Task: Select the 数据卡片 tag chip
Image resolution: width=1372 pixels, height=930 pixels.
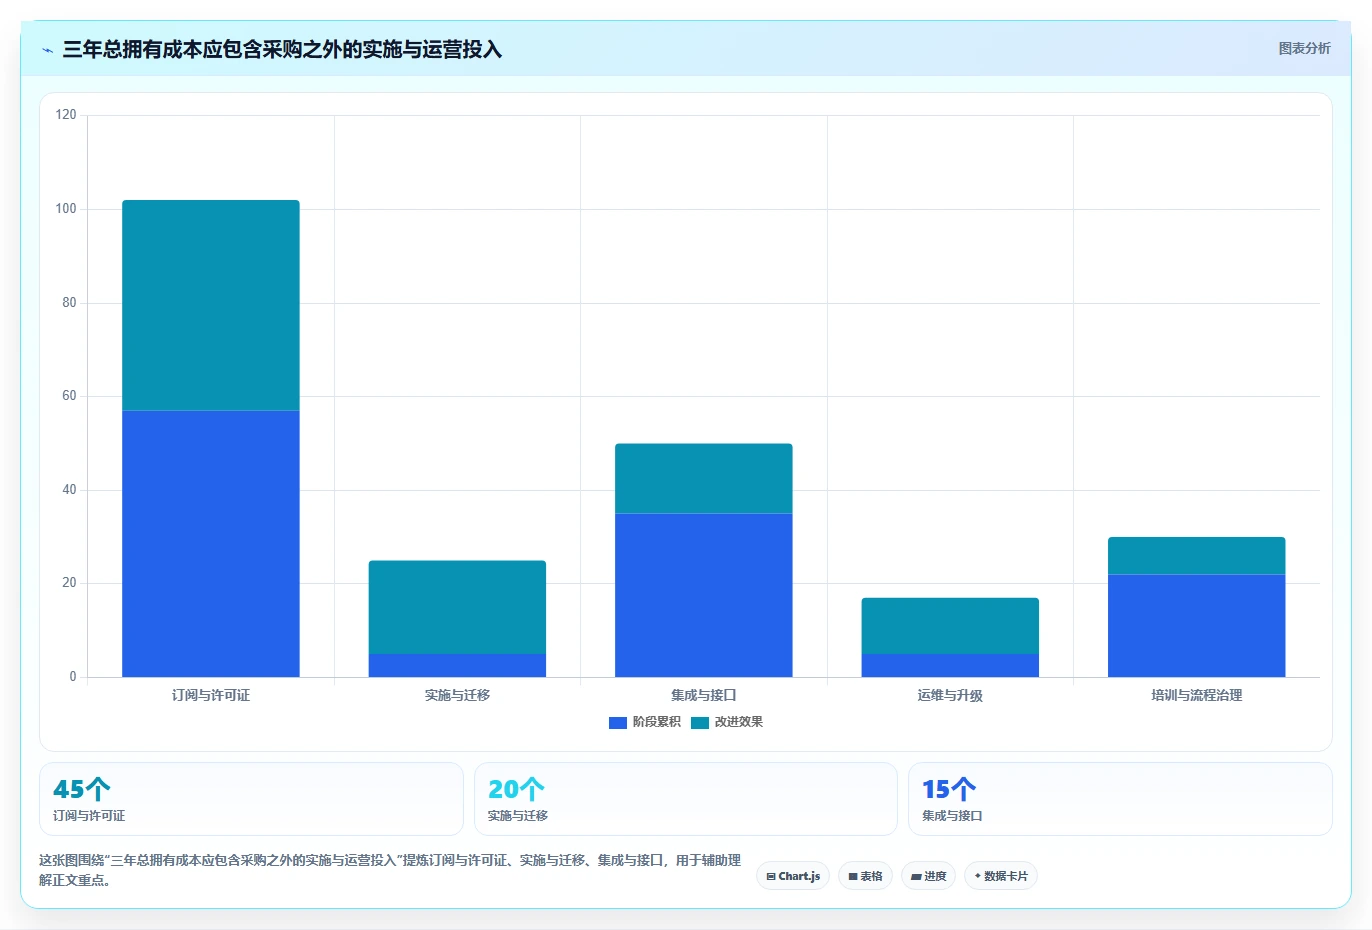Action: pyautogui.click(x=1000, y=876)
